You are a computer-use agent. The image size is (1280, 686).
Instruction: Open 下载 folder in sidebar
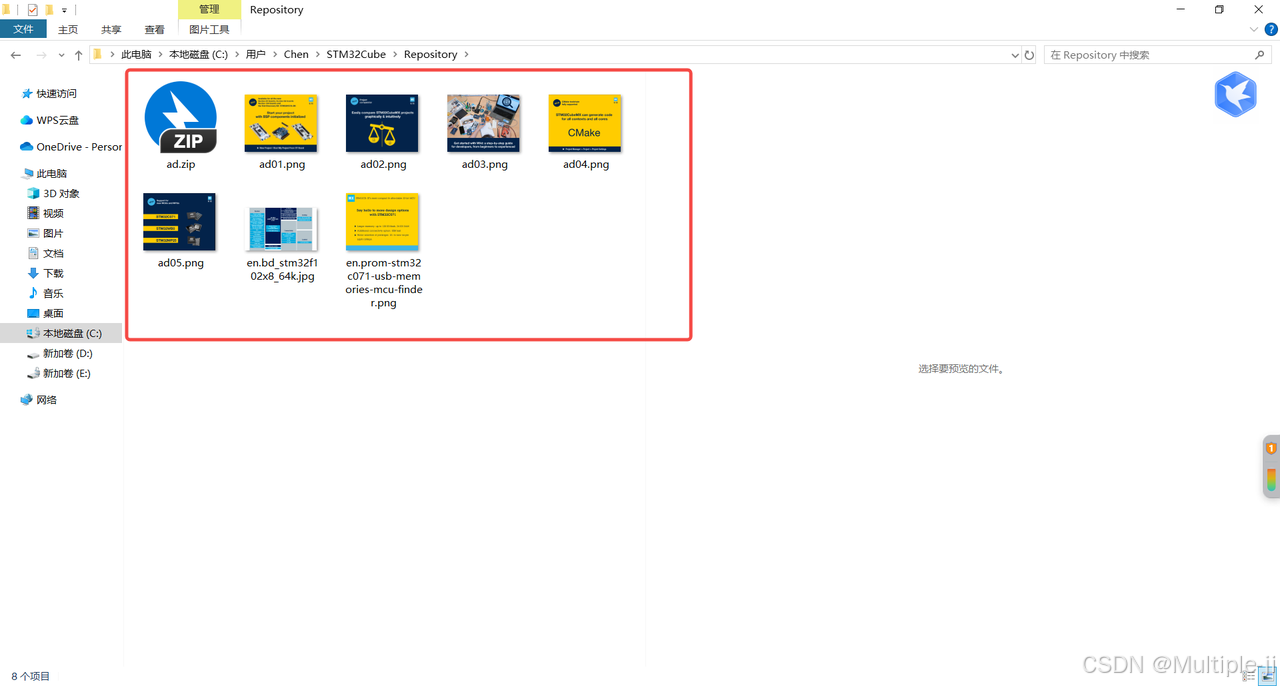45,273
